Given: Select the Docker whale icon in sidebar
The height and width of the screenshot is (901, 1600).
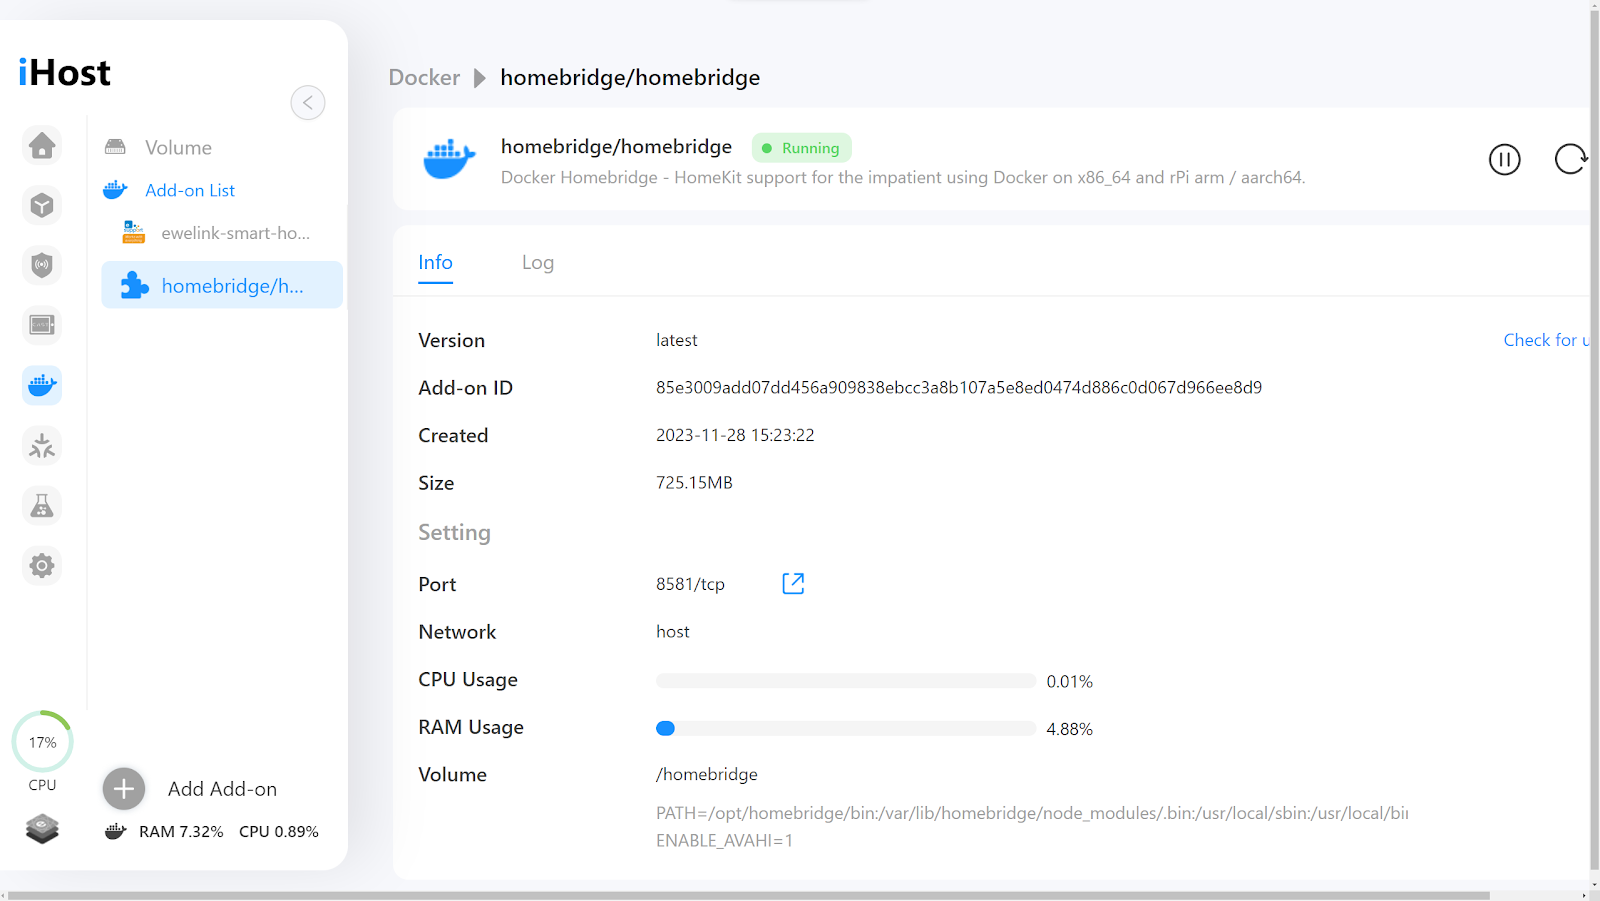Looking at the screenshot, I should coord(42,385).
